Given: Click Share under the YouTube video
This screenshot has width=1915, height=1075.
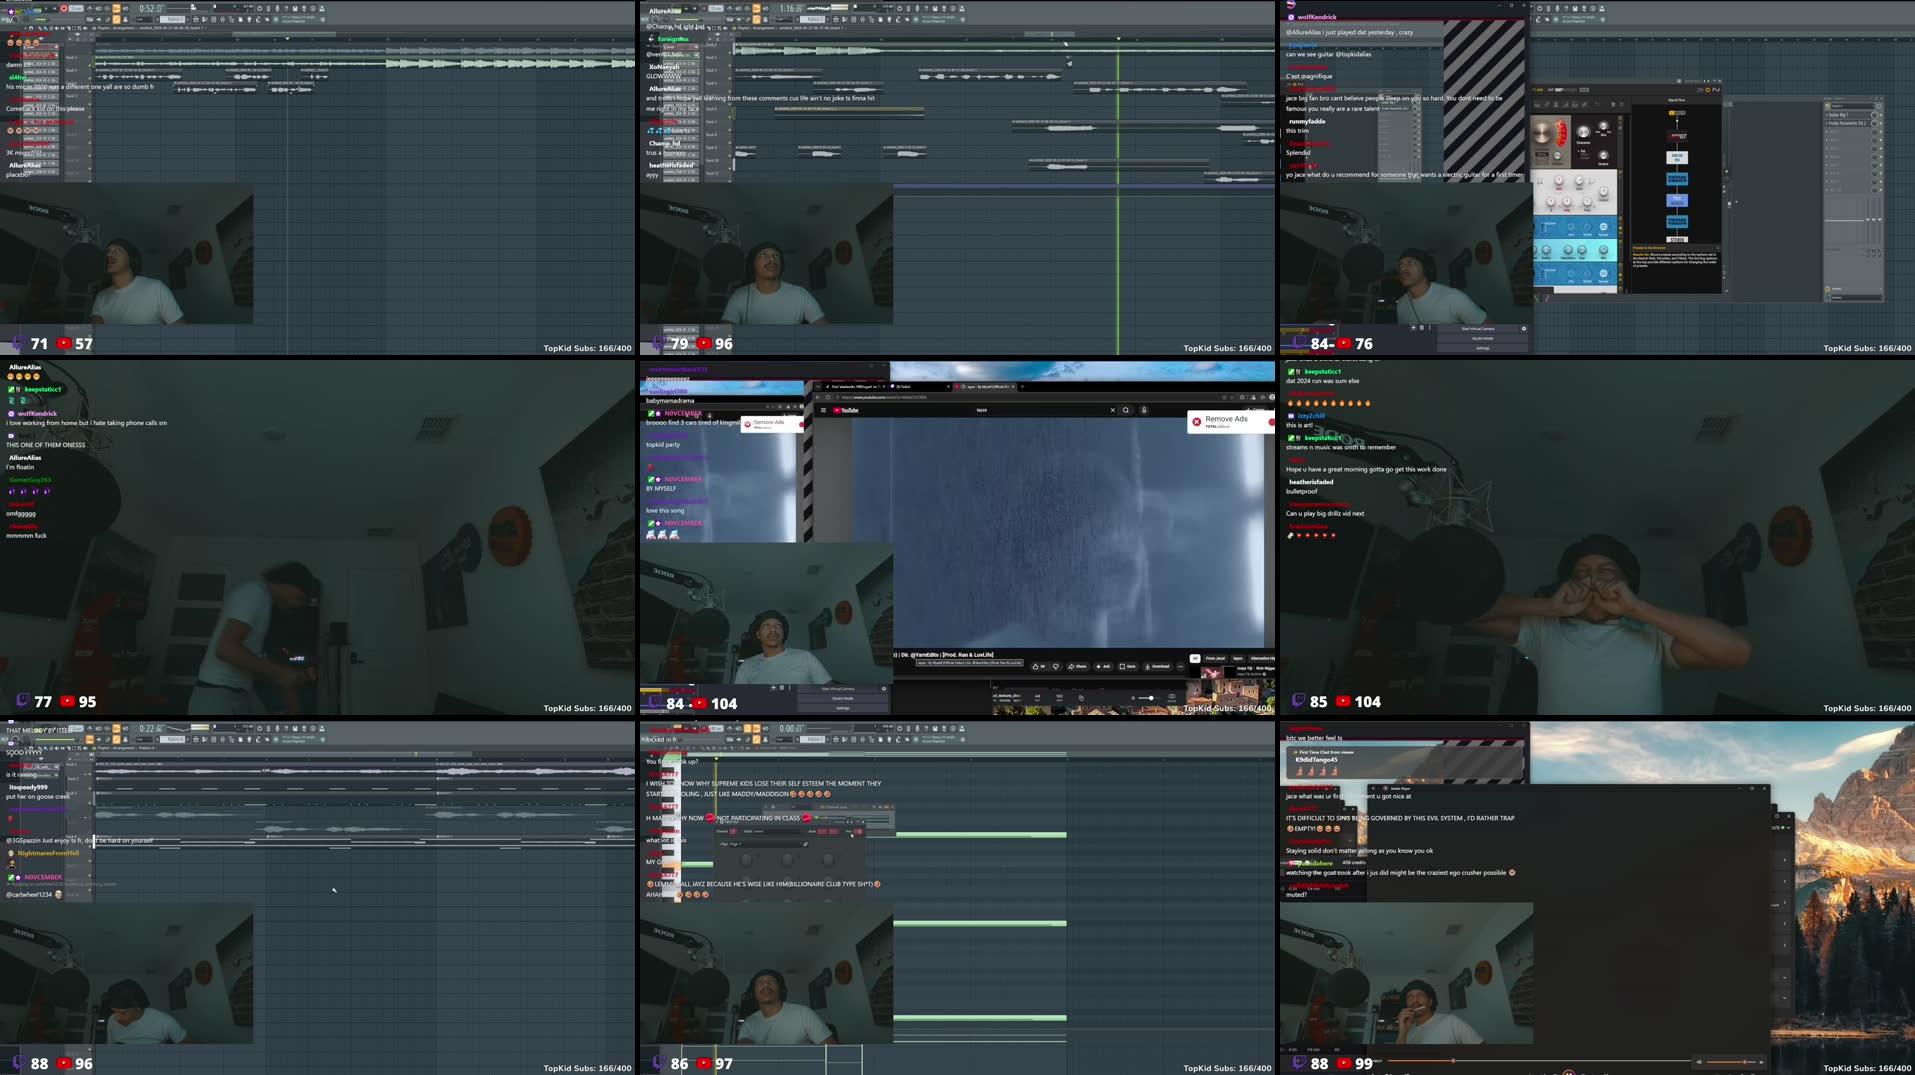Looking at the screenshot, I should tap(1077, 666).
